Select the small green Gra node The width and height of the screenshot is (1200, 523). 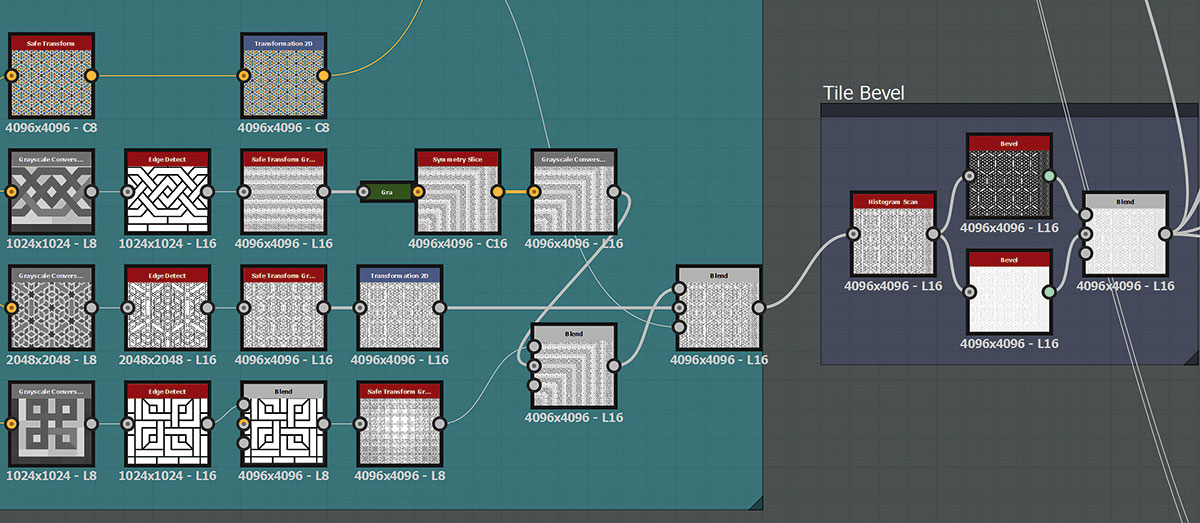tap(386, 192)
